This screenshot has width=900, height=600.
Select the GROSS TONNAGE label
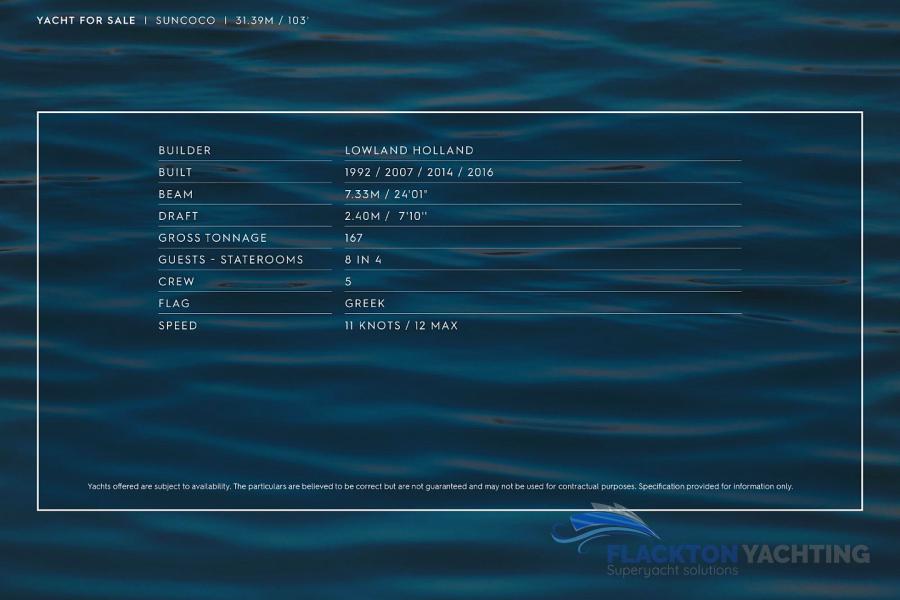coord(213,238)
